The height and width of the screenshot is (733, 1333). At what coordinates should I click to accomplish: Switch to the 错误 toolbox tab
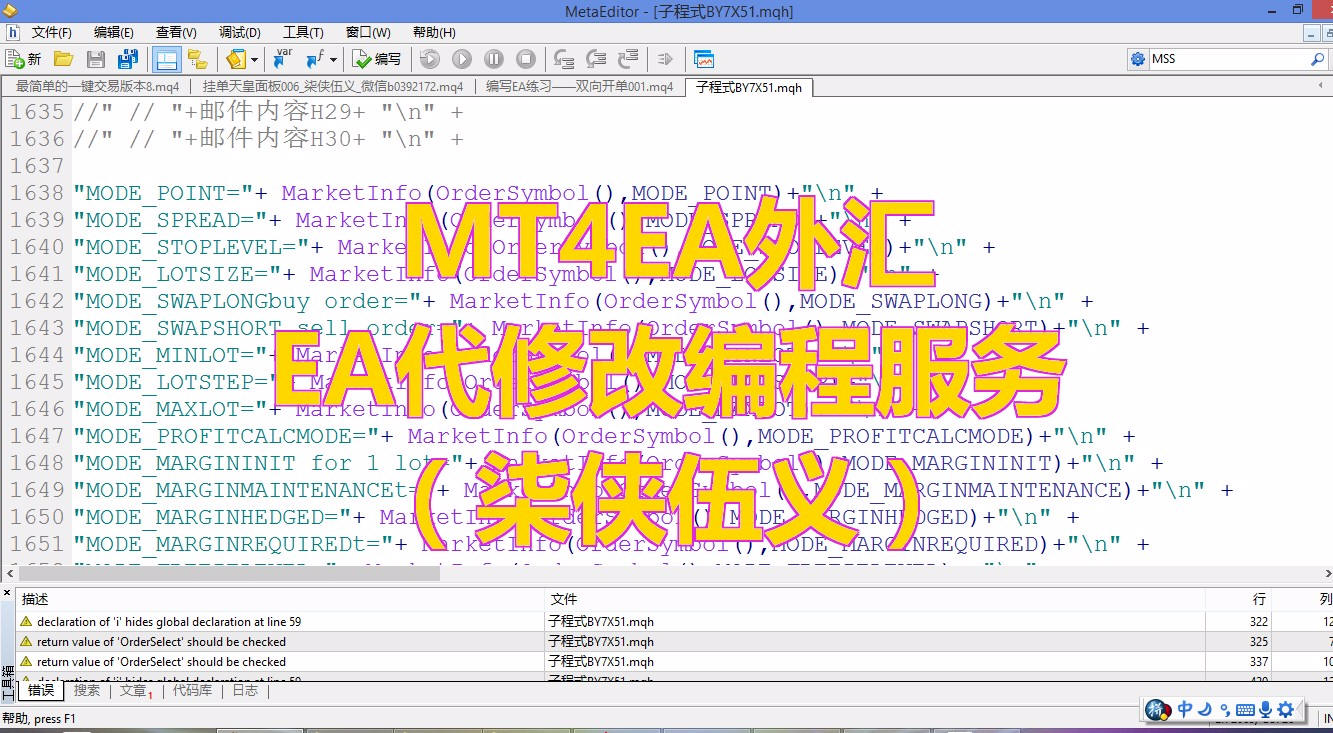point(41,690)
